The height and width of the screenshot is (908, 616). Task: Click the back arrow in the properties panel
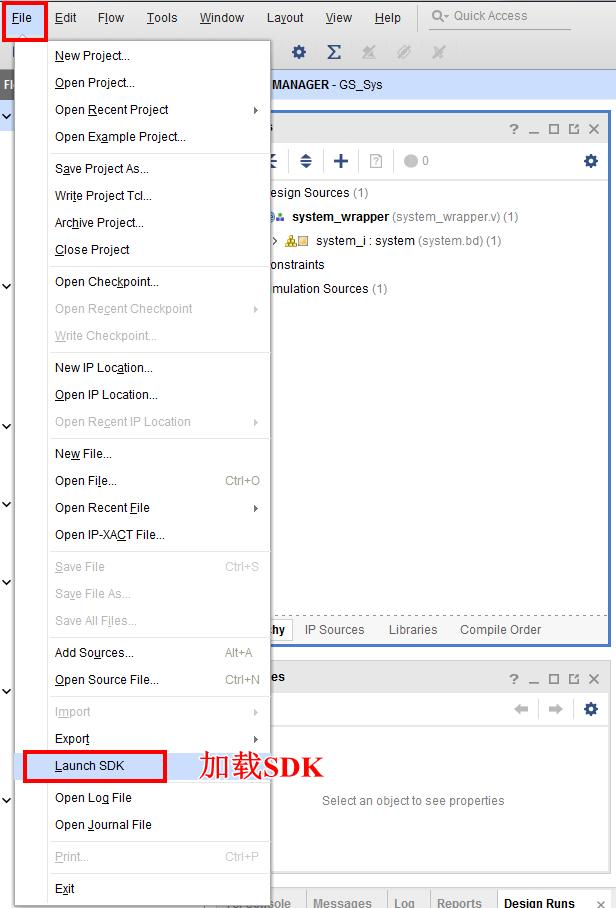click(521, 709)
